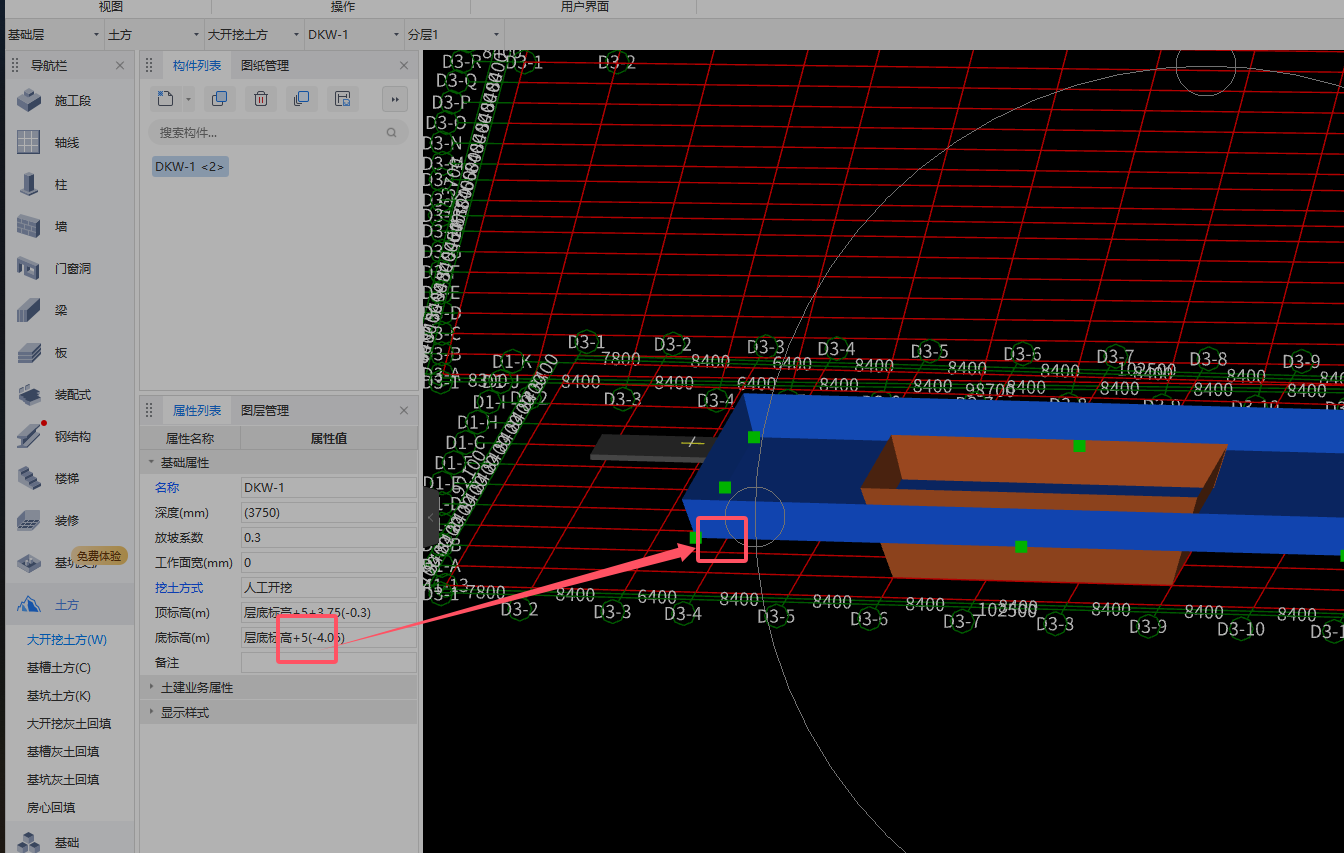Viewport: 1344px width, 853px height.
Task: Click the 免费体验 badge
Action: point(100,555)
